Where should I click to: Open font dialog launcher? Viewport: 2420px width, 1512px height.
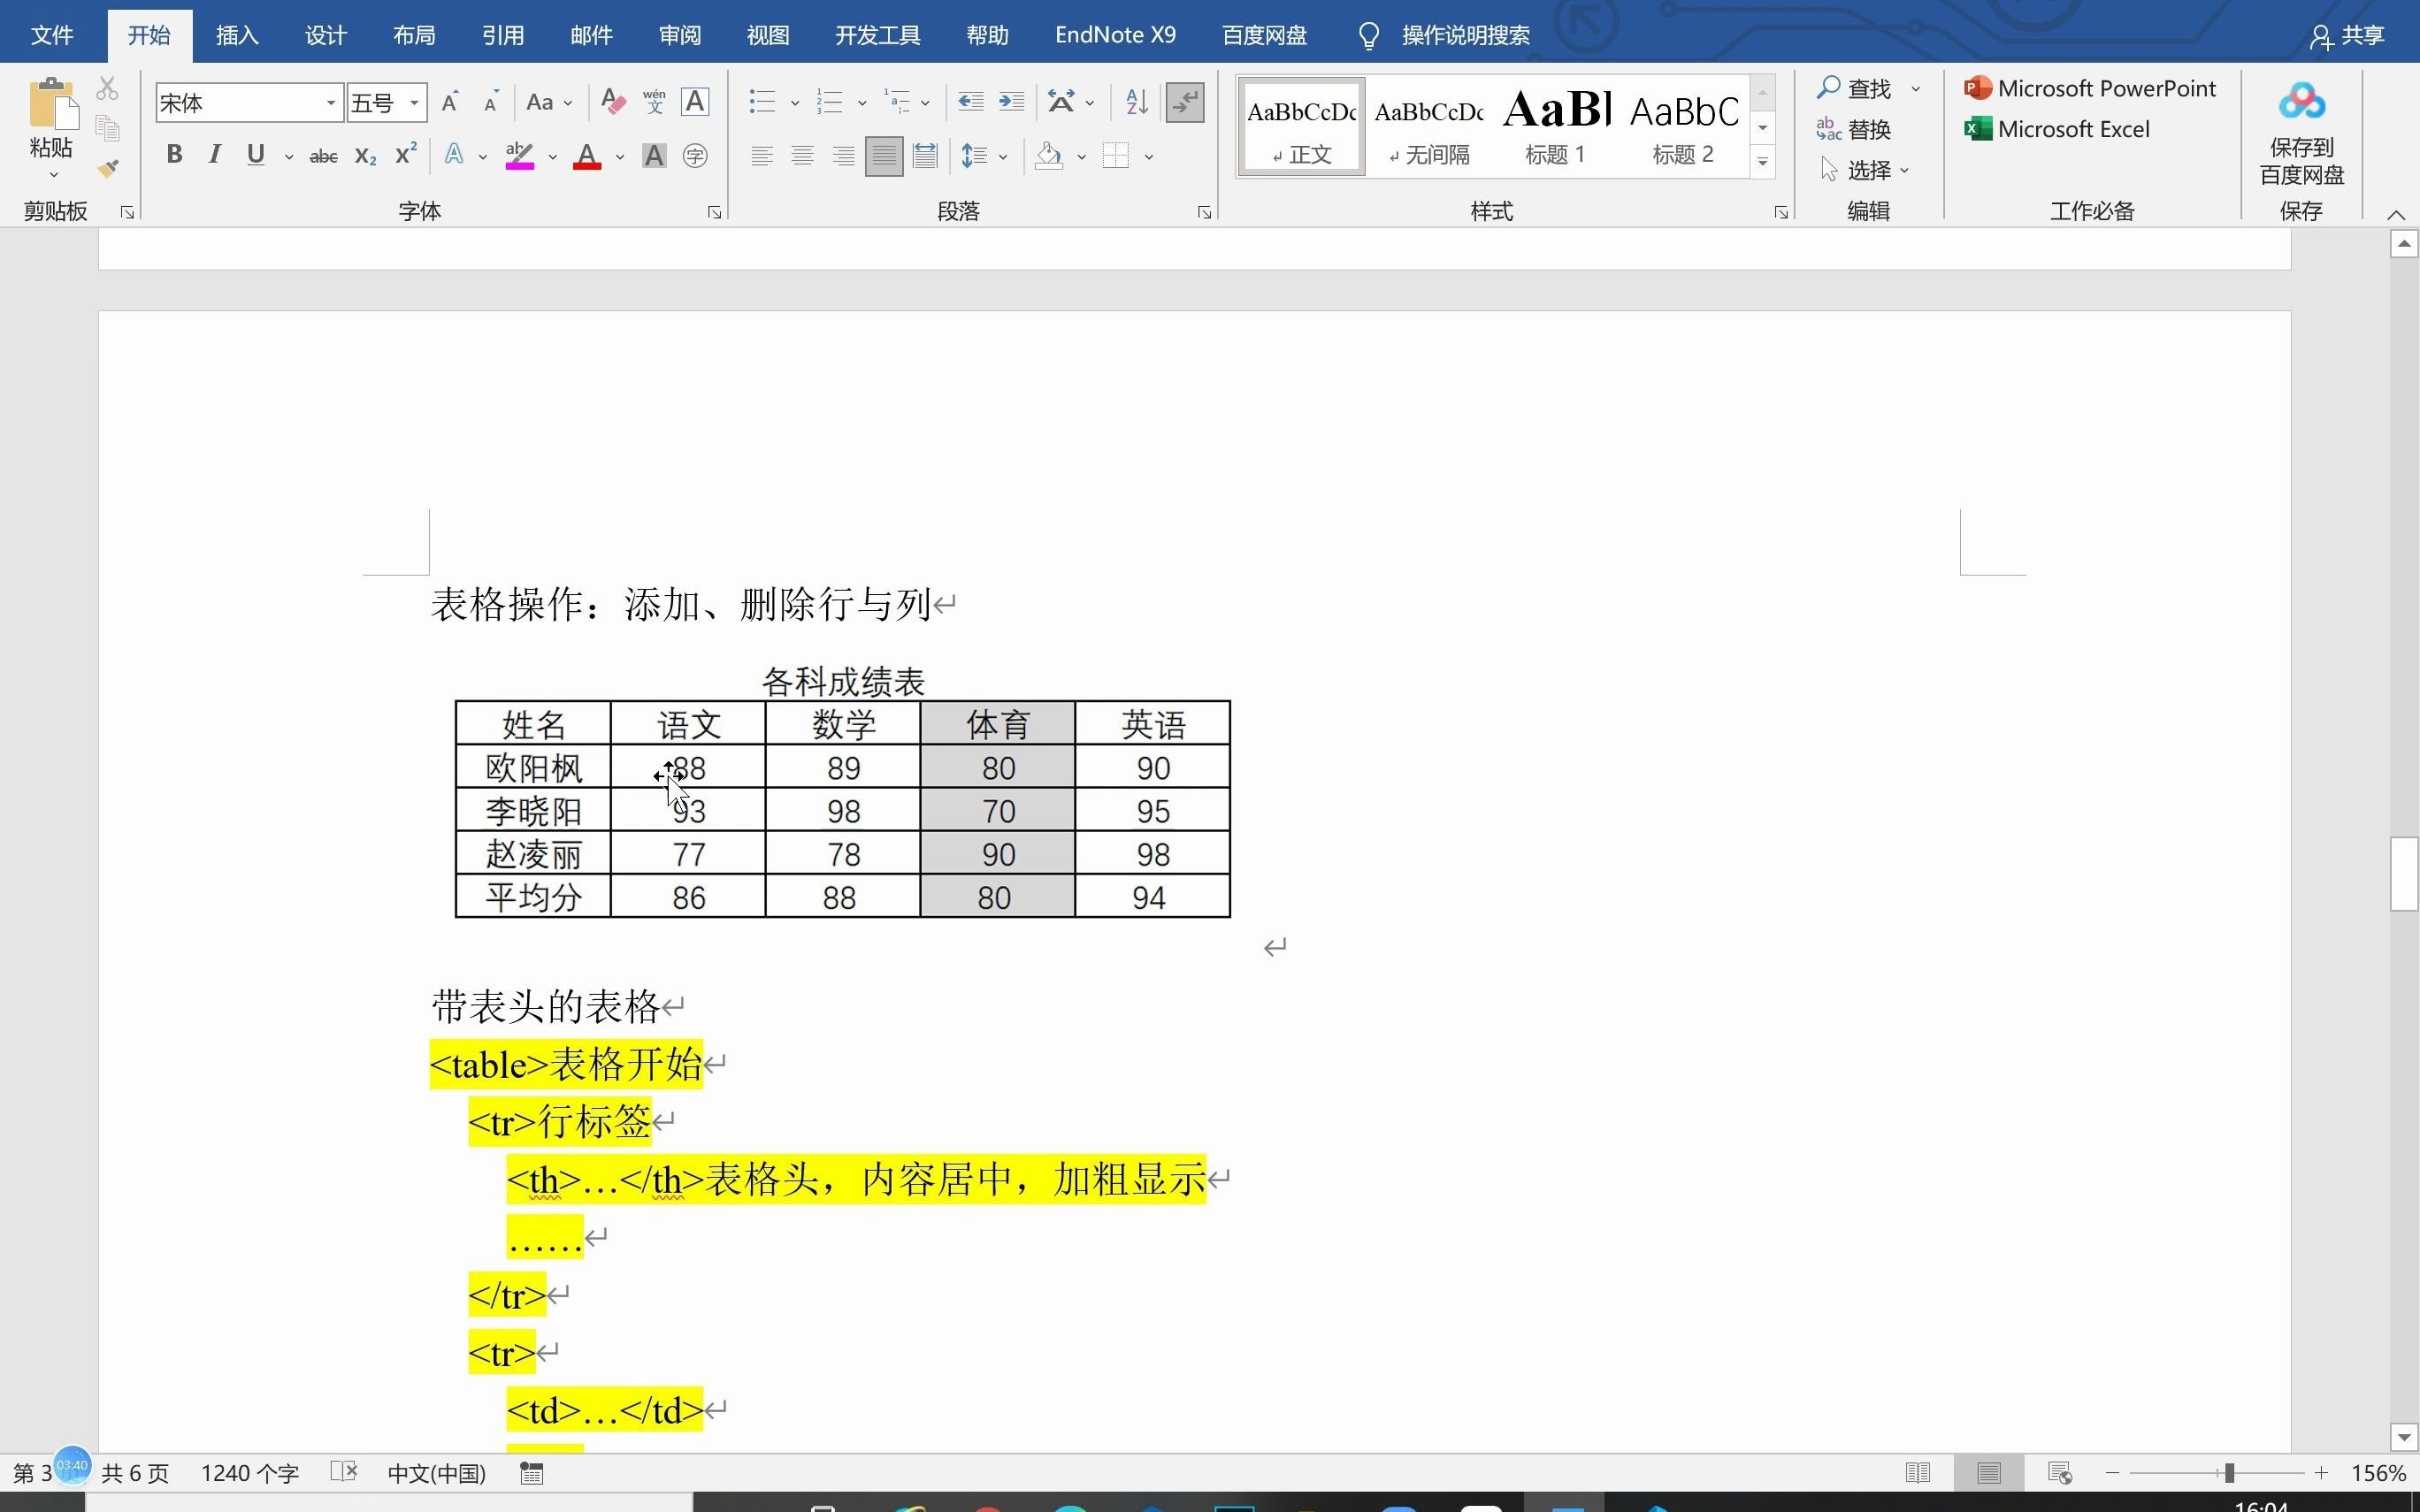(714, 212)
